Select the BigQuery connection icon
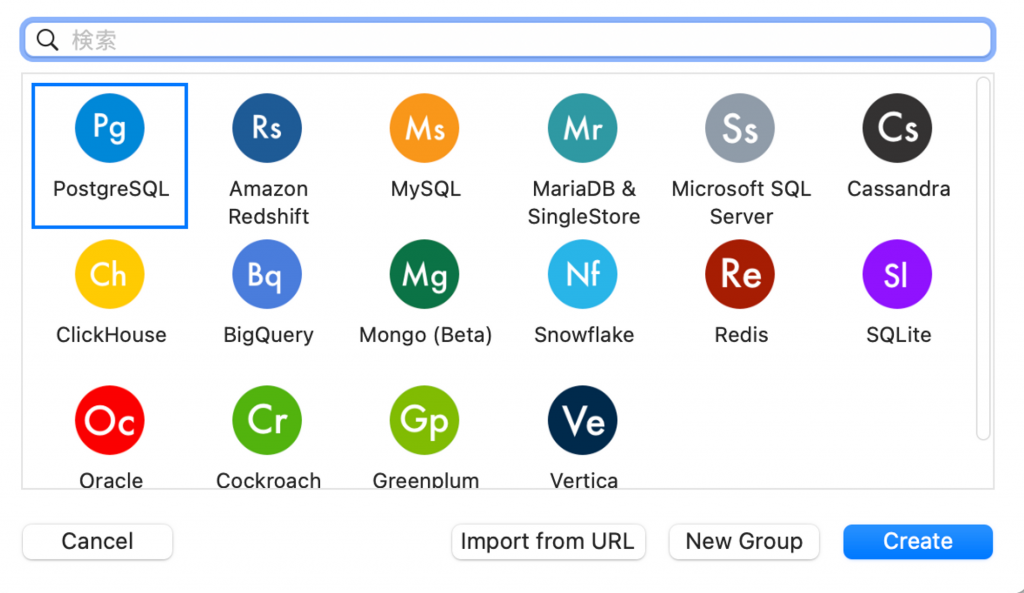This screenshot has width=1024, height=593. 267,274
